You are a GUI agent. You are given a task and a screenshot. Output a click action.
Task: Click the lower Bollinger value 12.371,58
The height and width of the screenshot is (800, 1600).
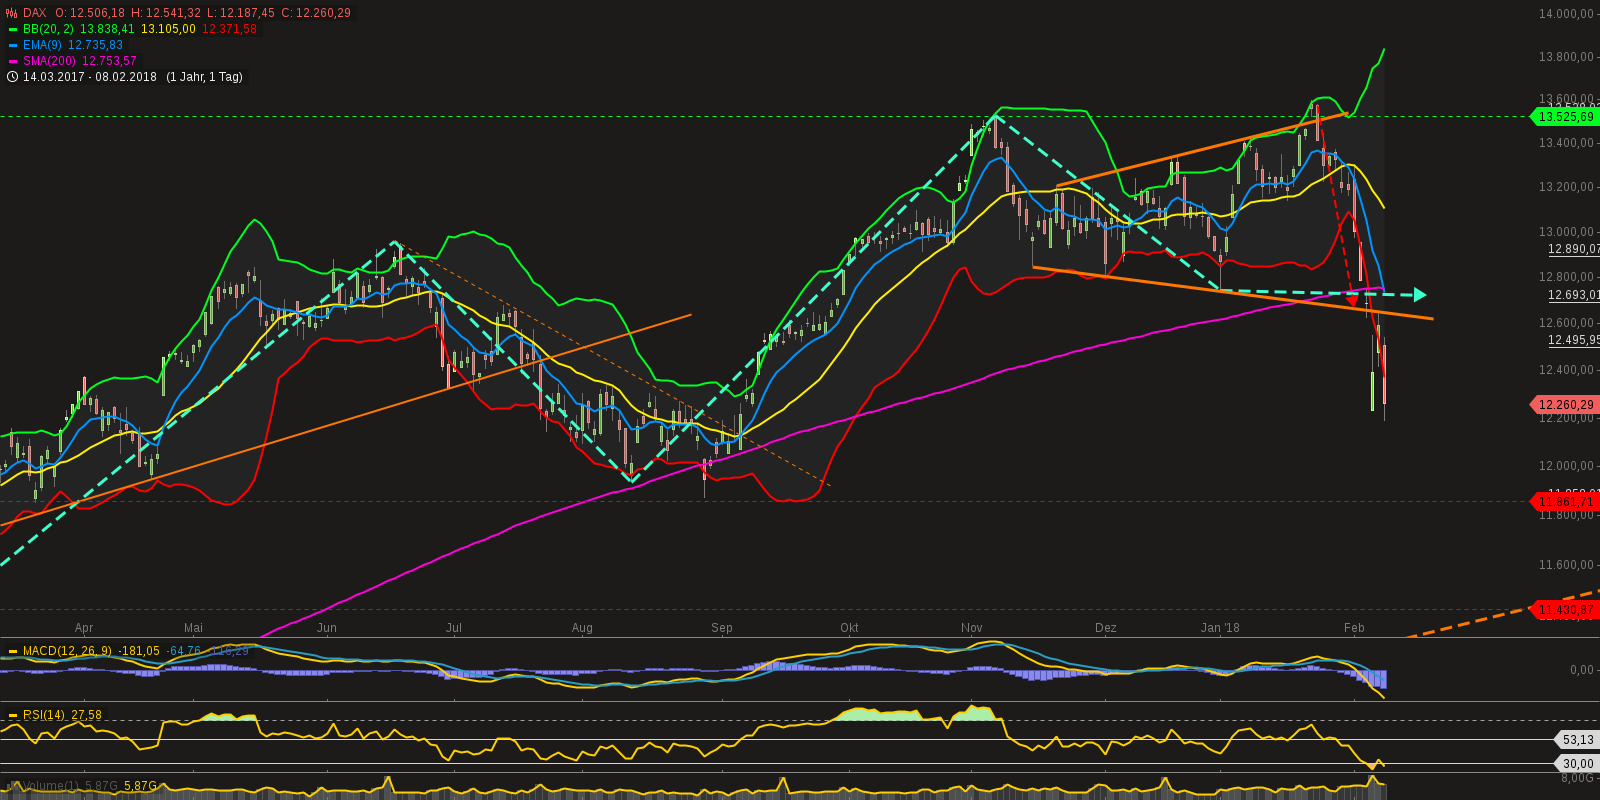click(x=229, y=29)
